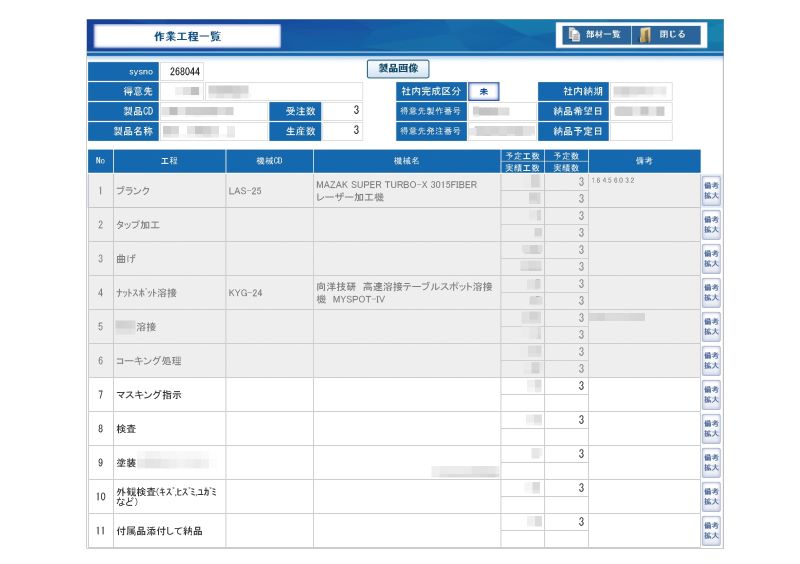
Task: Expand remarks for the 曲げ row
Action: (711, 258)
